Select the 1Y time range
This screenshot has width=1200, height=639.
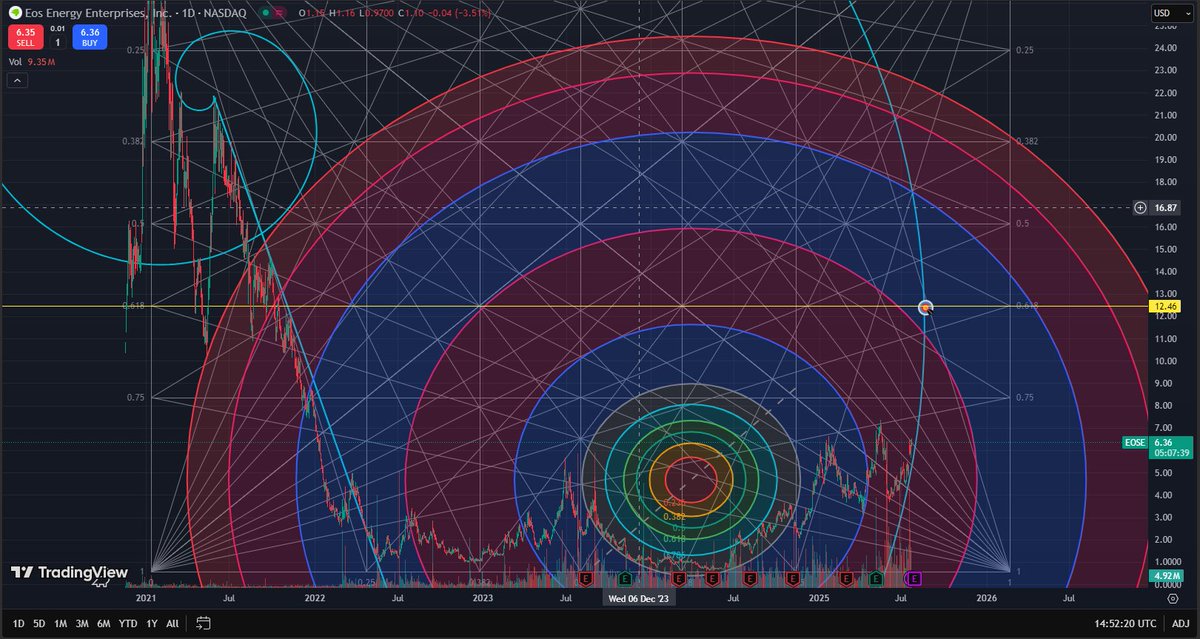pos(152,623)
